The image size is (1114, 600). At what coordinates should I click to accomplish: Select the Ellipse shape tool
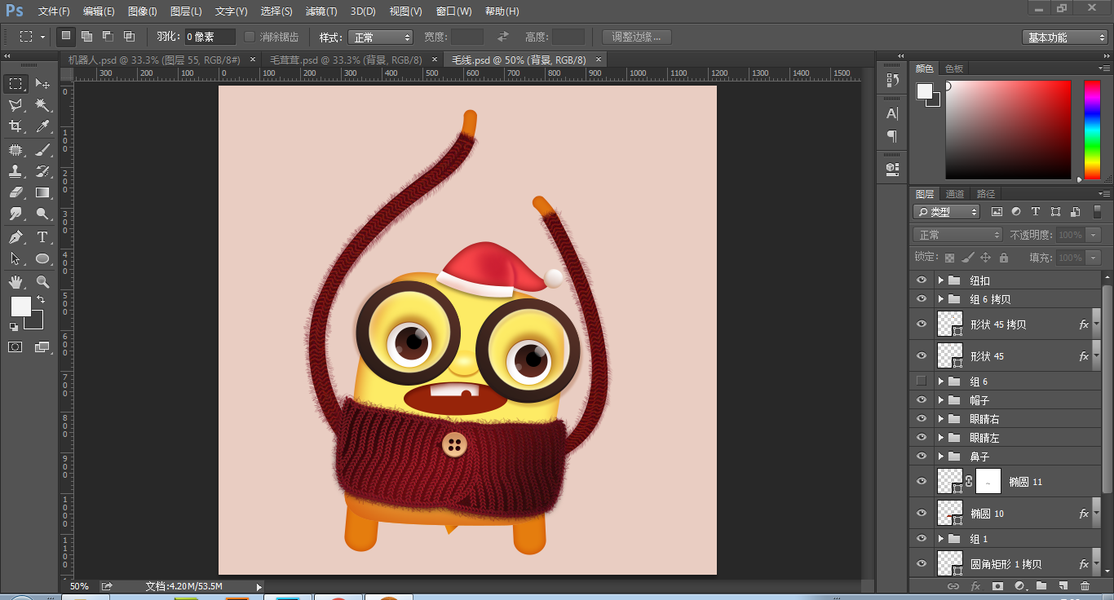pos(43,258)
